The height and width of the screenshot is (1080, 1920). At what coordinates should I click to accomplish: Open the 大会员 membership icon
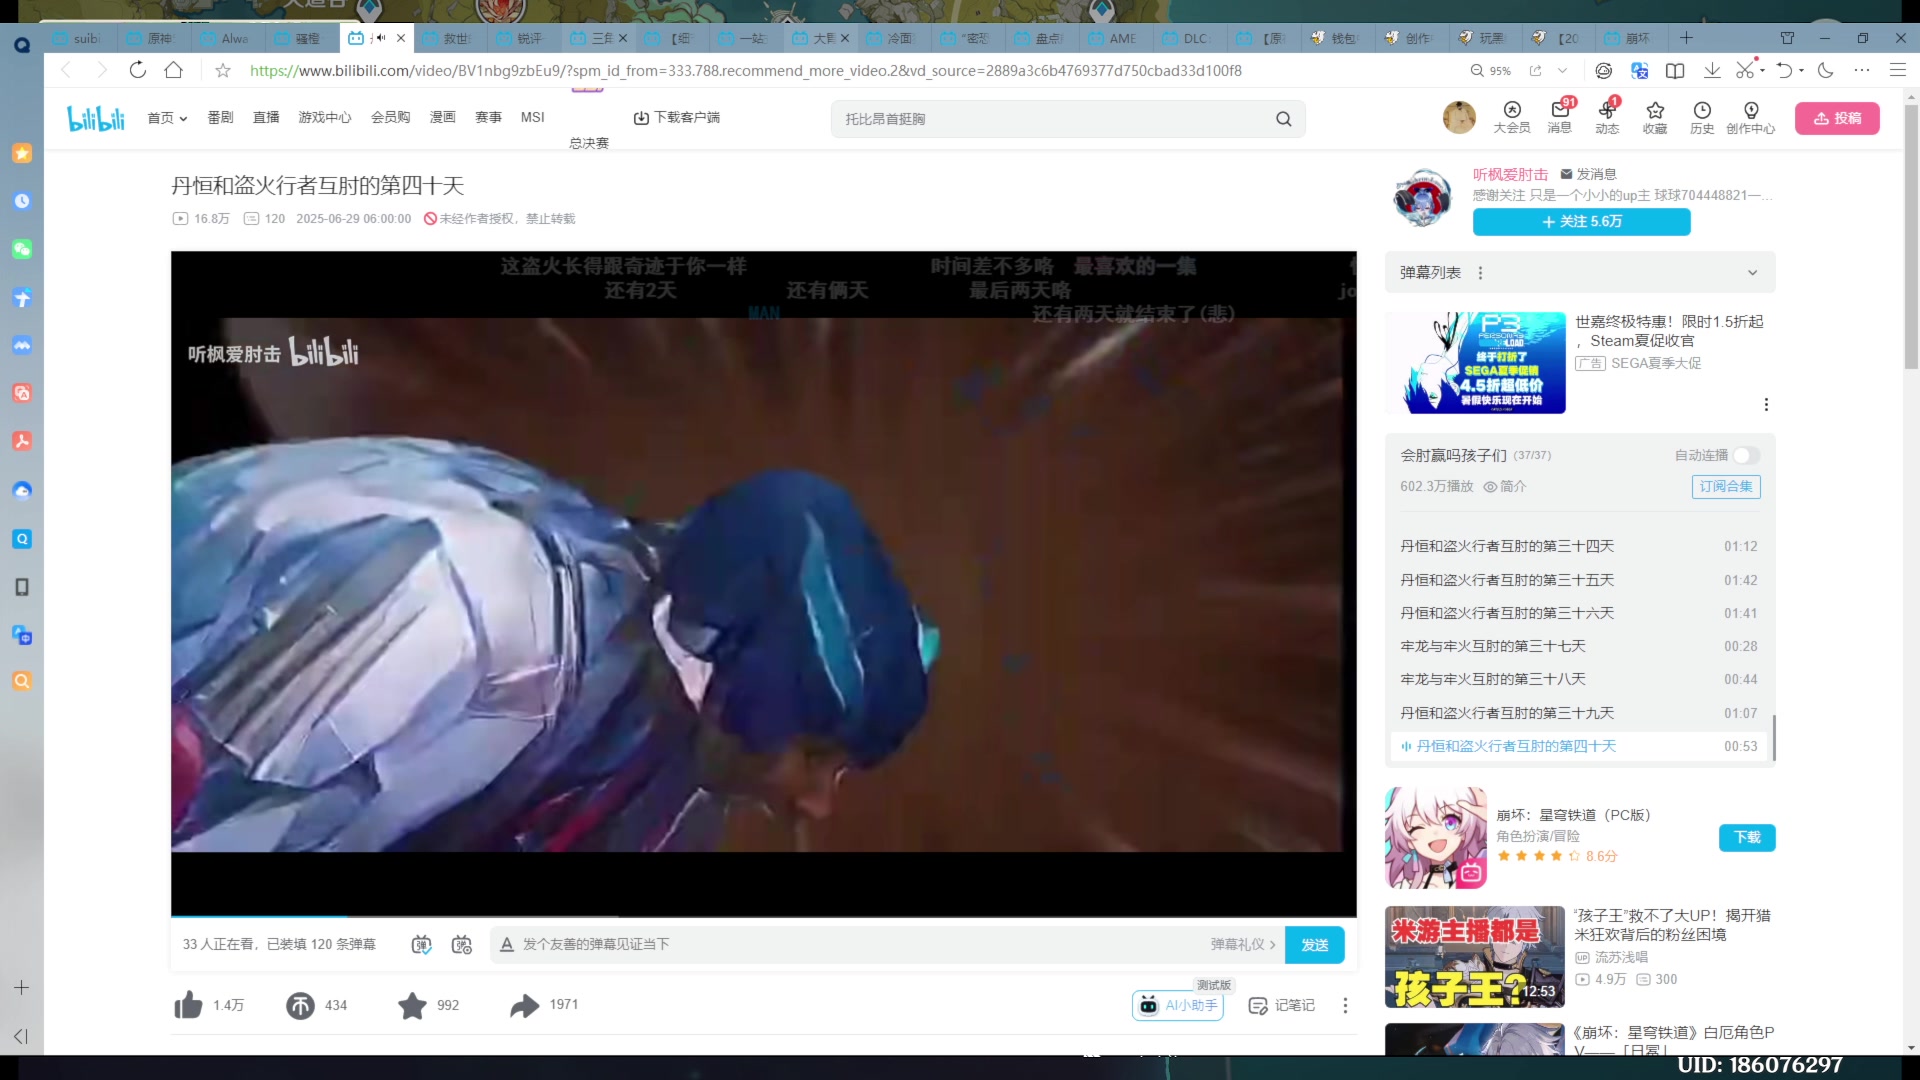(1512, 117)
